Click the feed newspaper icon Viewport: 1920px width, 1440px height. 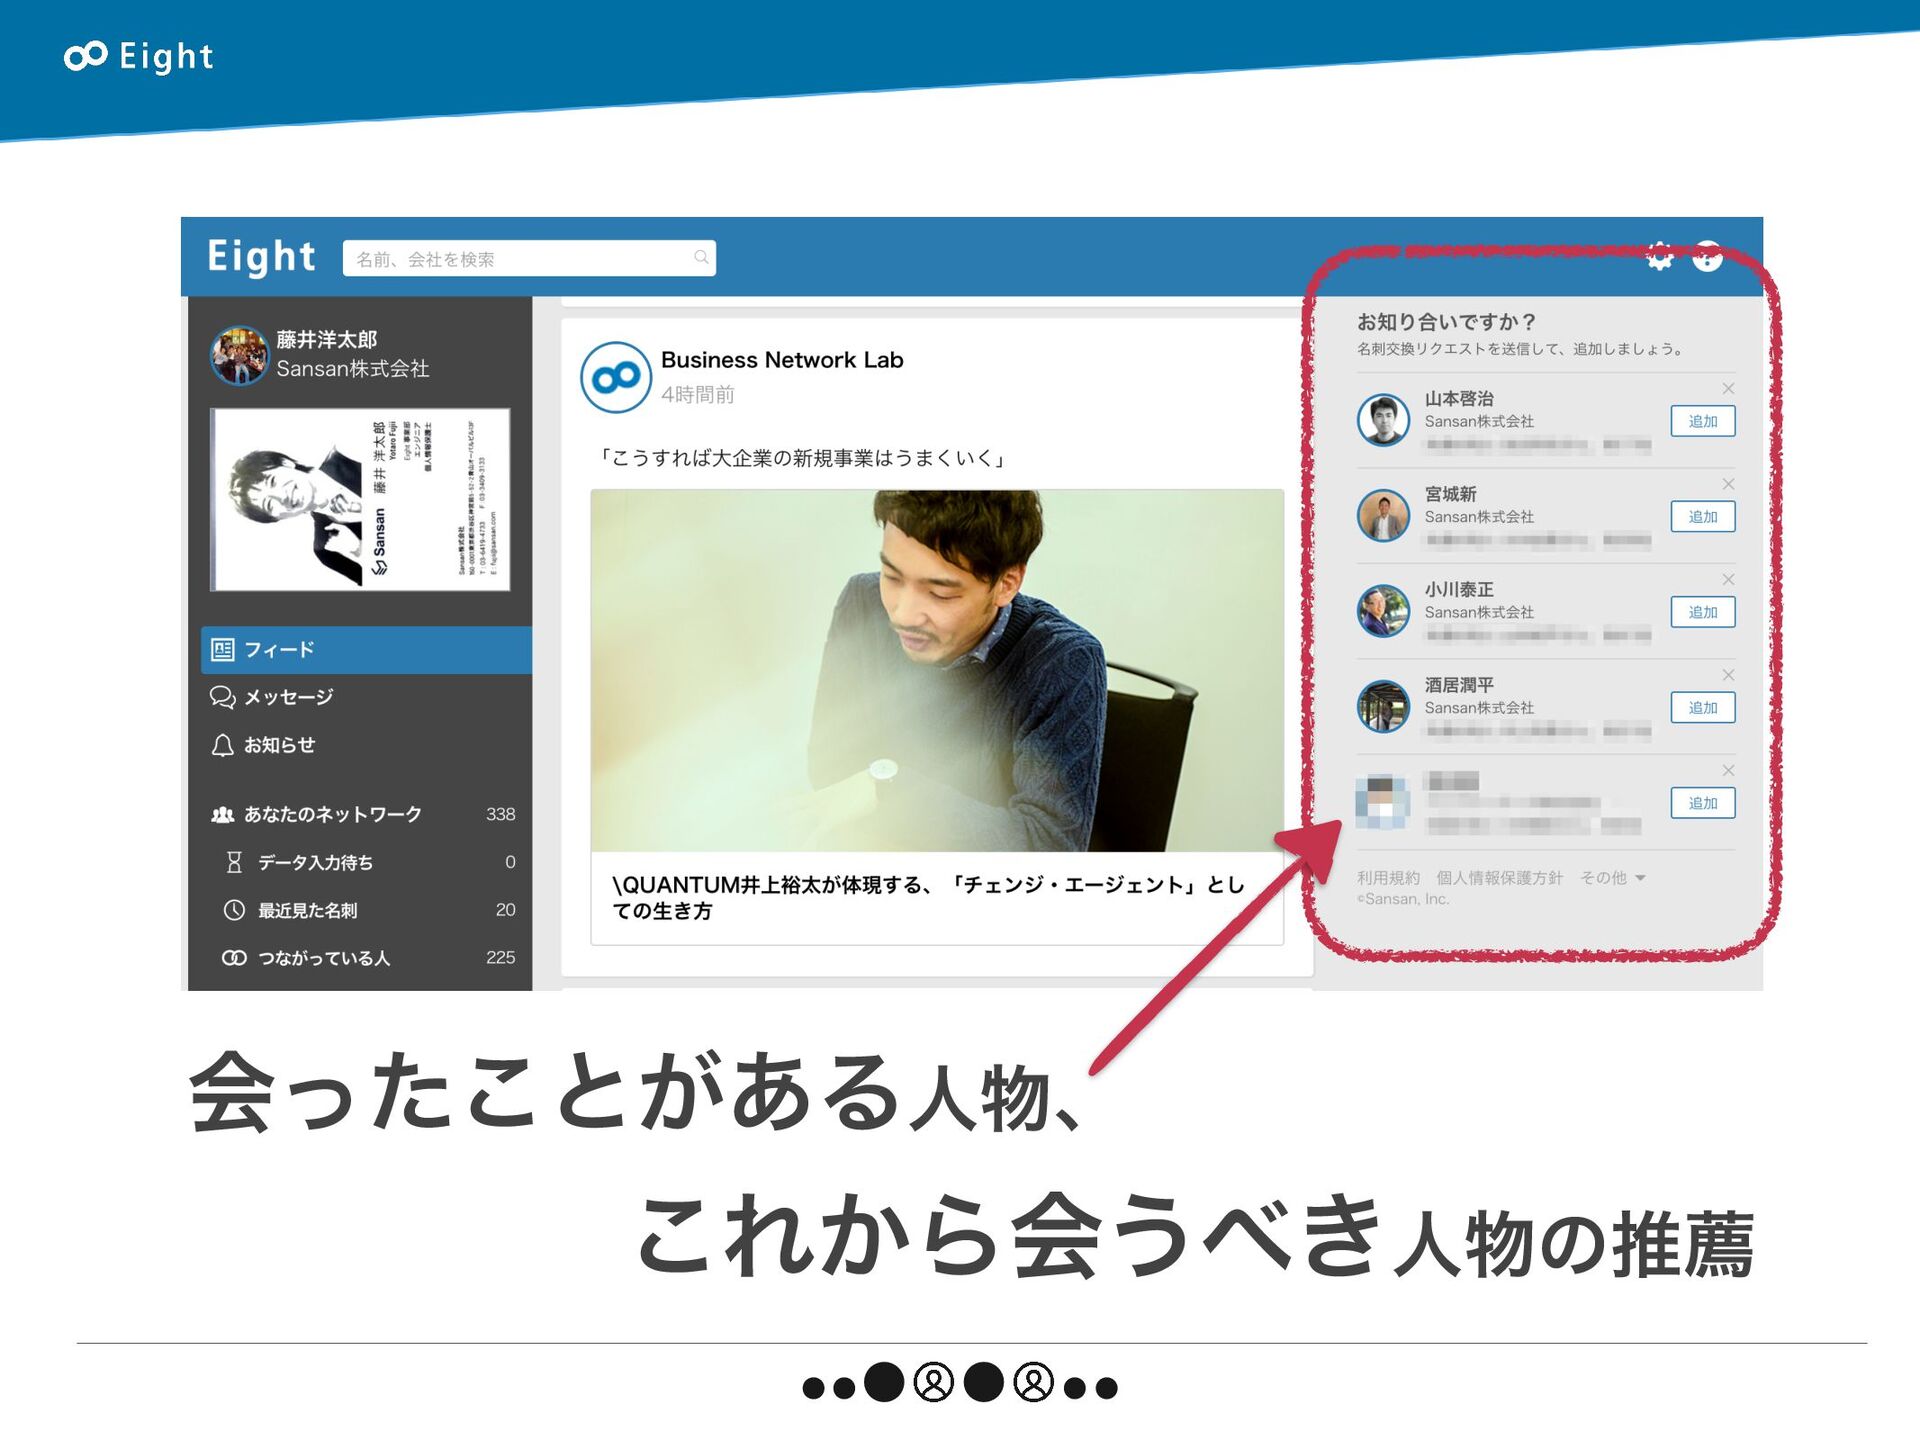point(222,650)
